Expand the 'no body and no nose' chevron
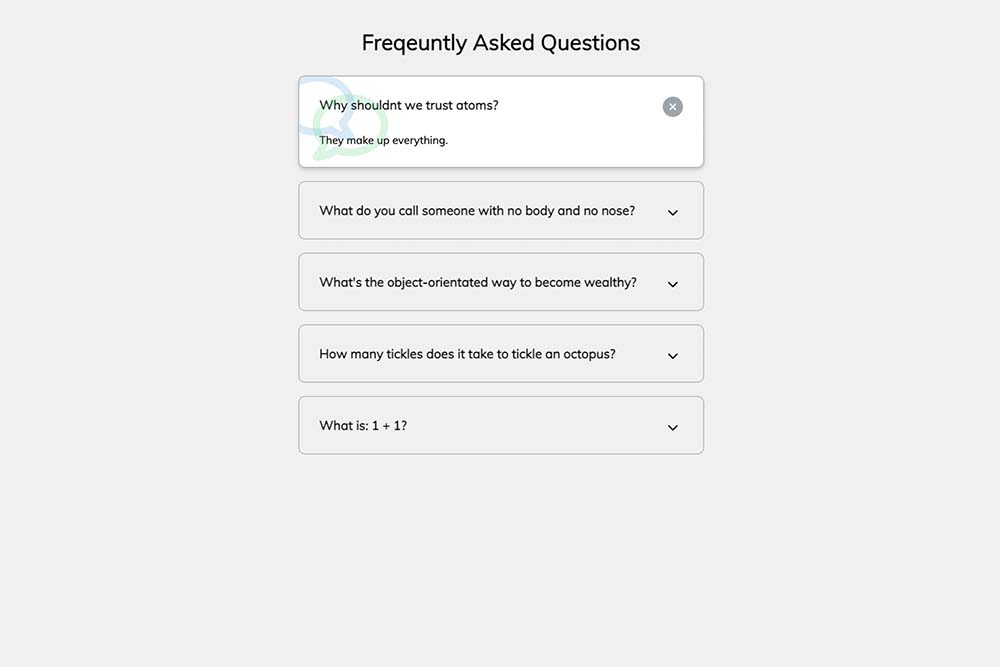The image size is (1000, 667). (x=673, y=212)
